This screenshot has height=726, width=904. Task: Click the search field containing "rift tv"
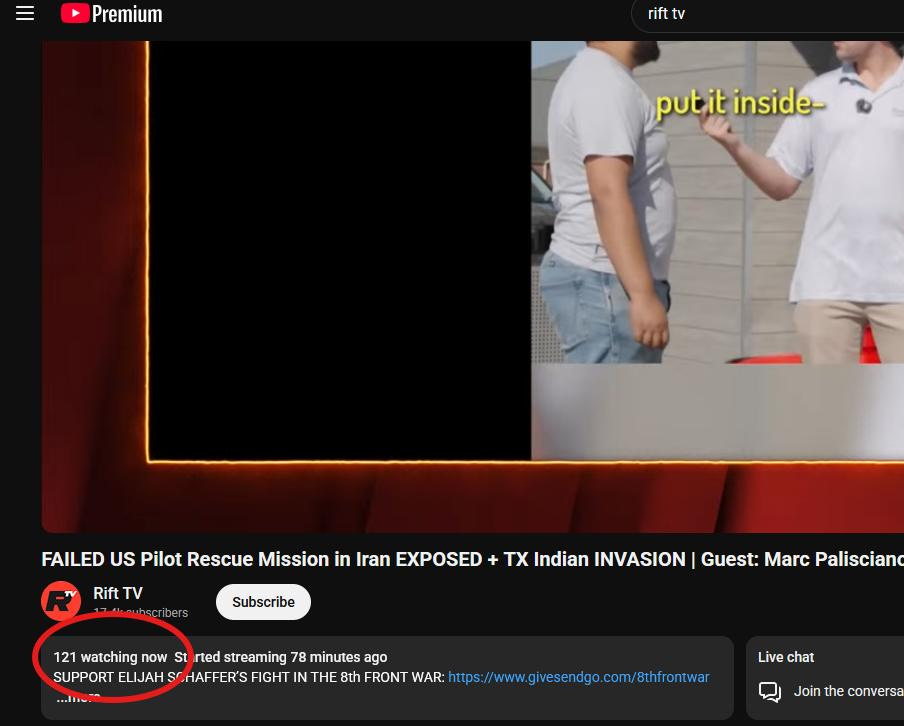click(x=770, y=14)
